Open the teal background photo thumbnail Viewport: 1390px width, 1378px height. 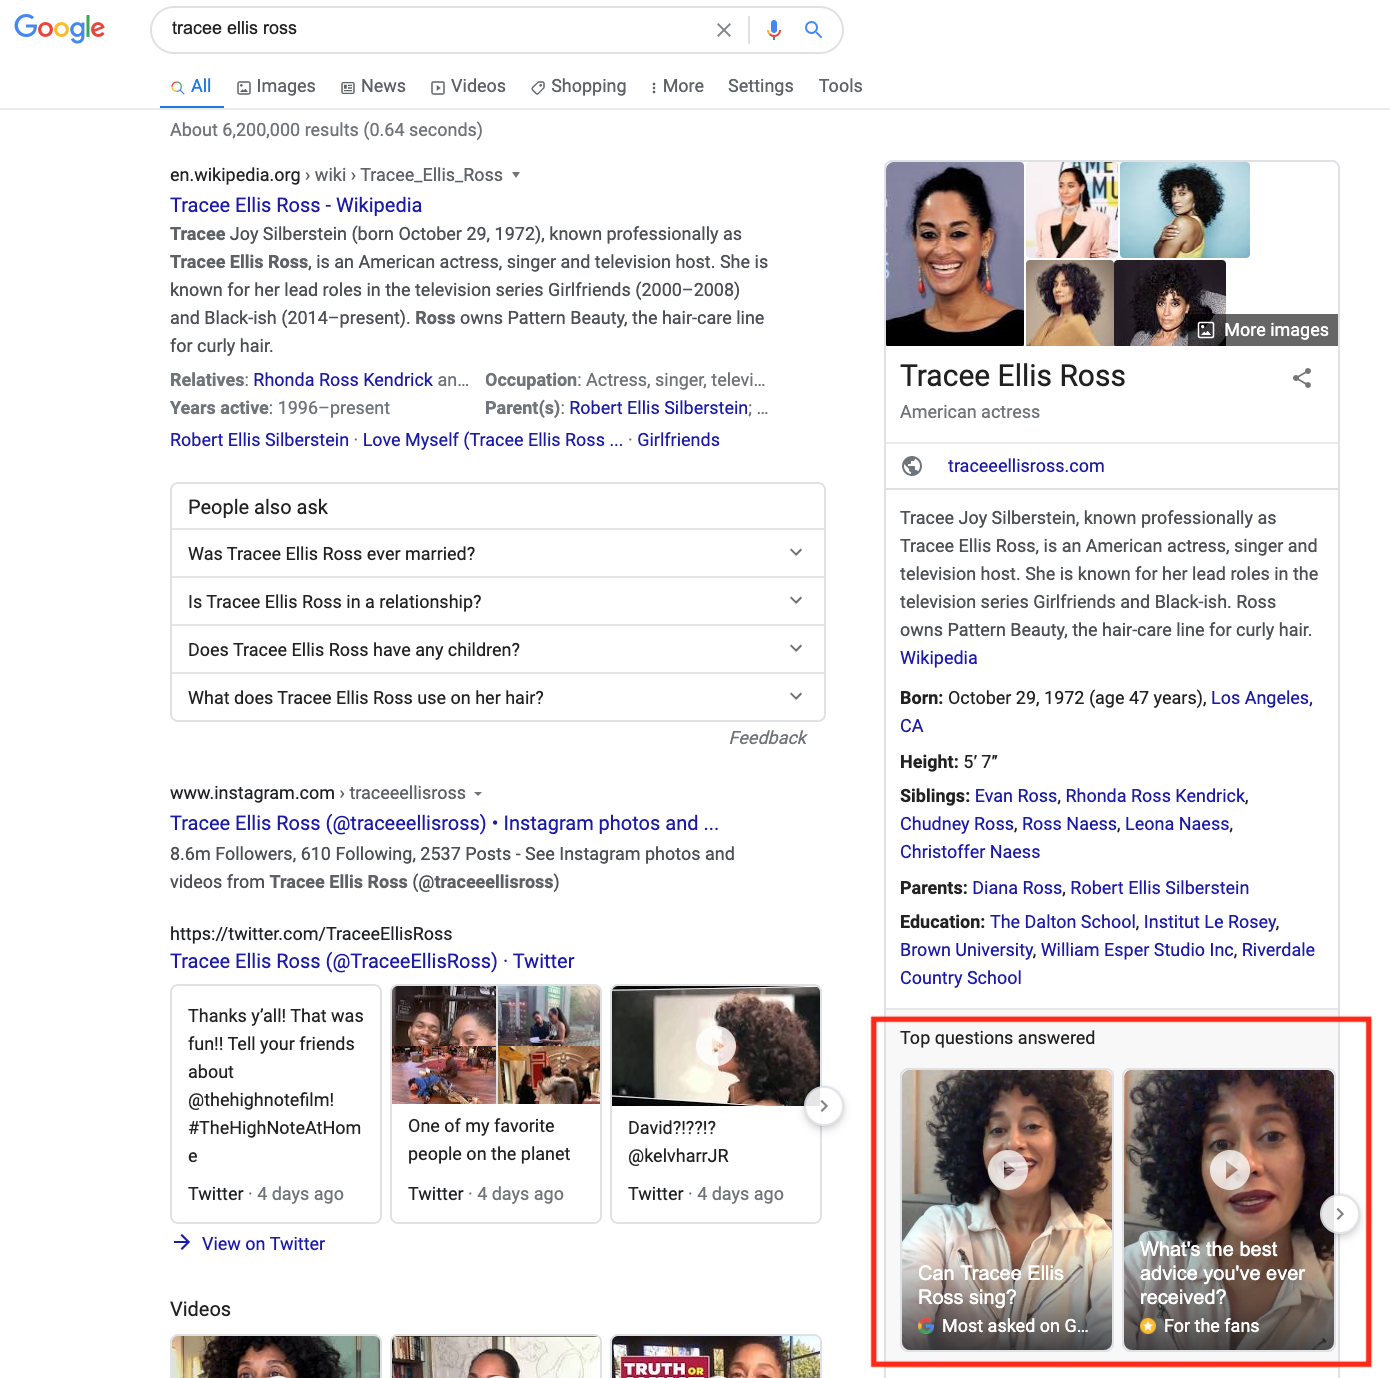tap(1185, 210)
